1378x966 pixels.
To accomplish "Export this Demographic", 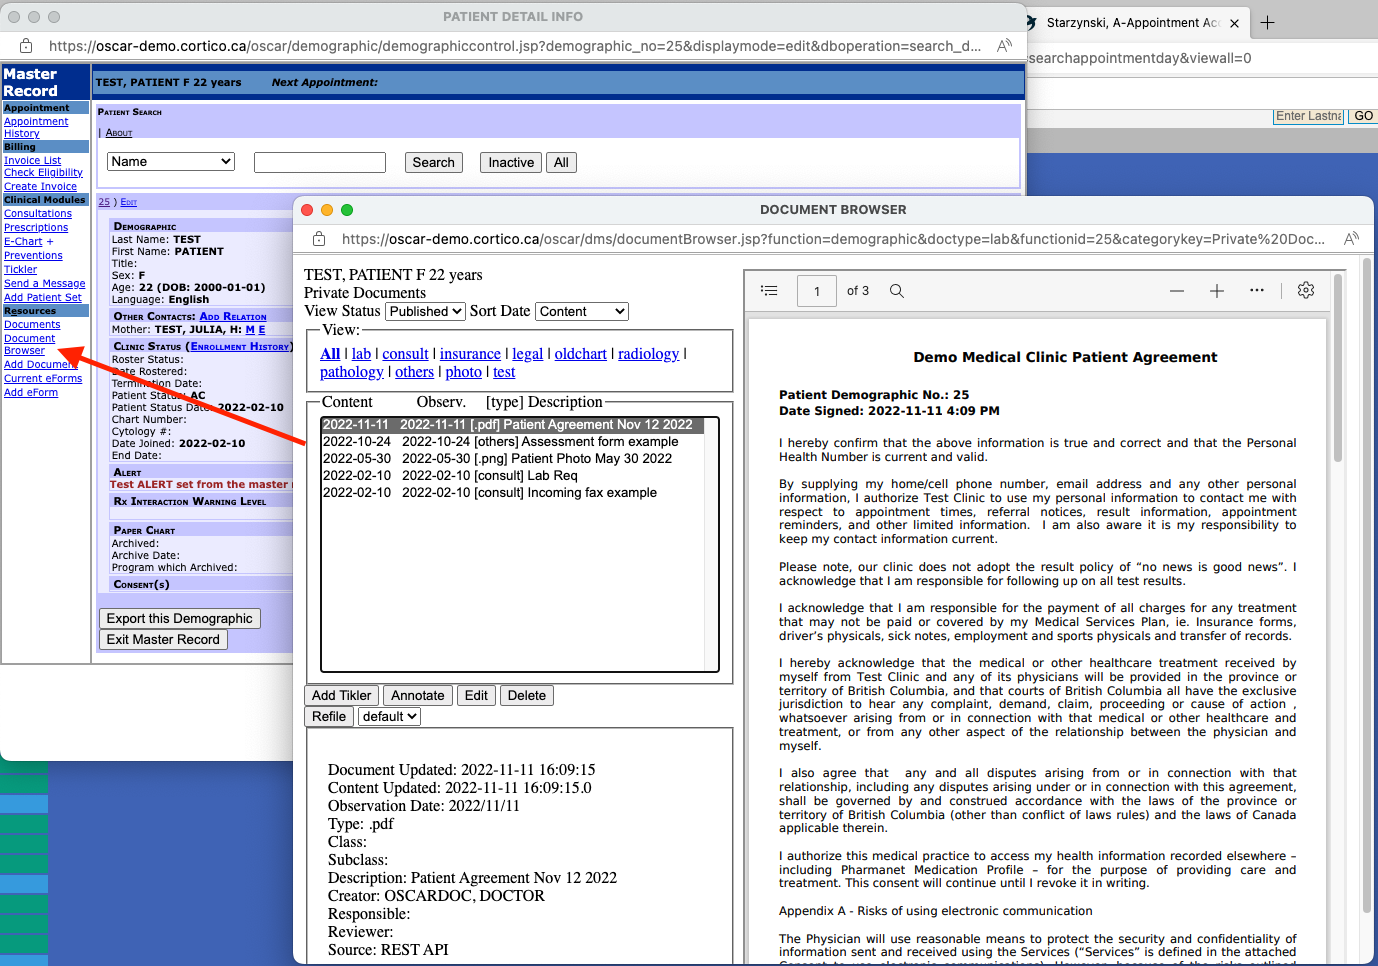I will pos(179,618).
